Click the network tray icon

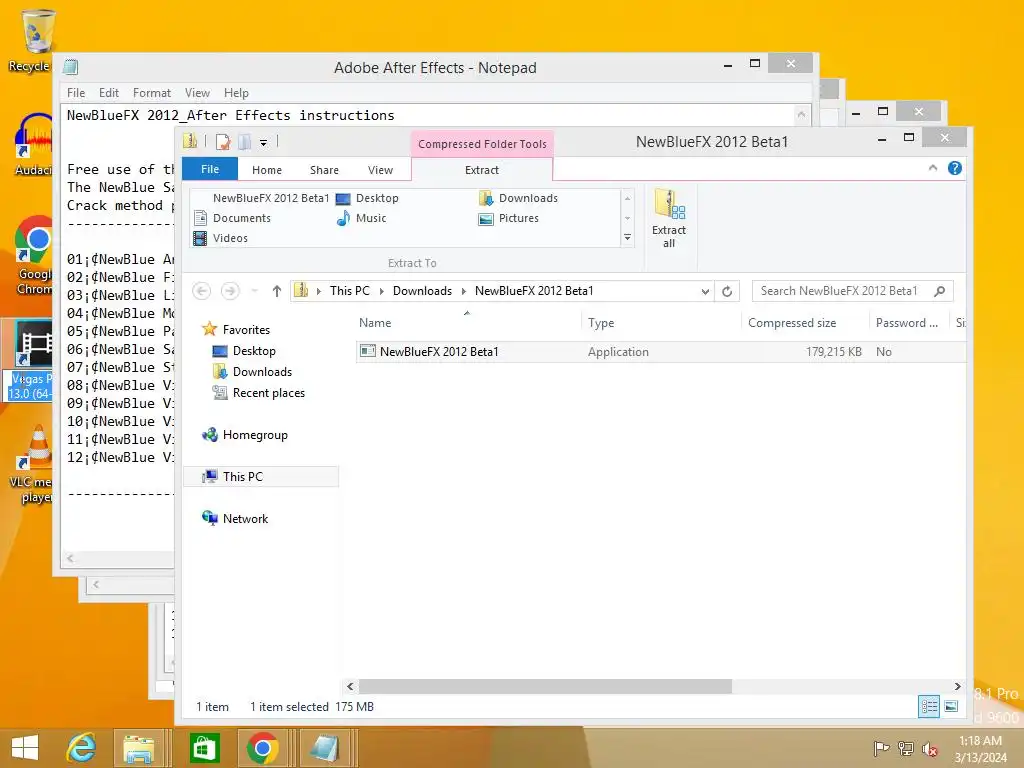coord(906,749)
